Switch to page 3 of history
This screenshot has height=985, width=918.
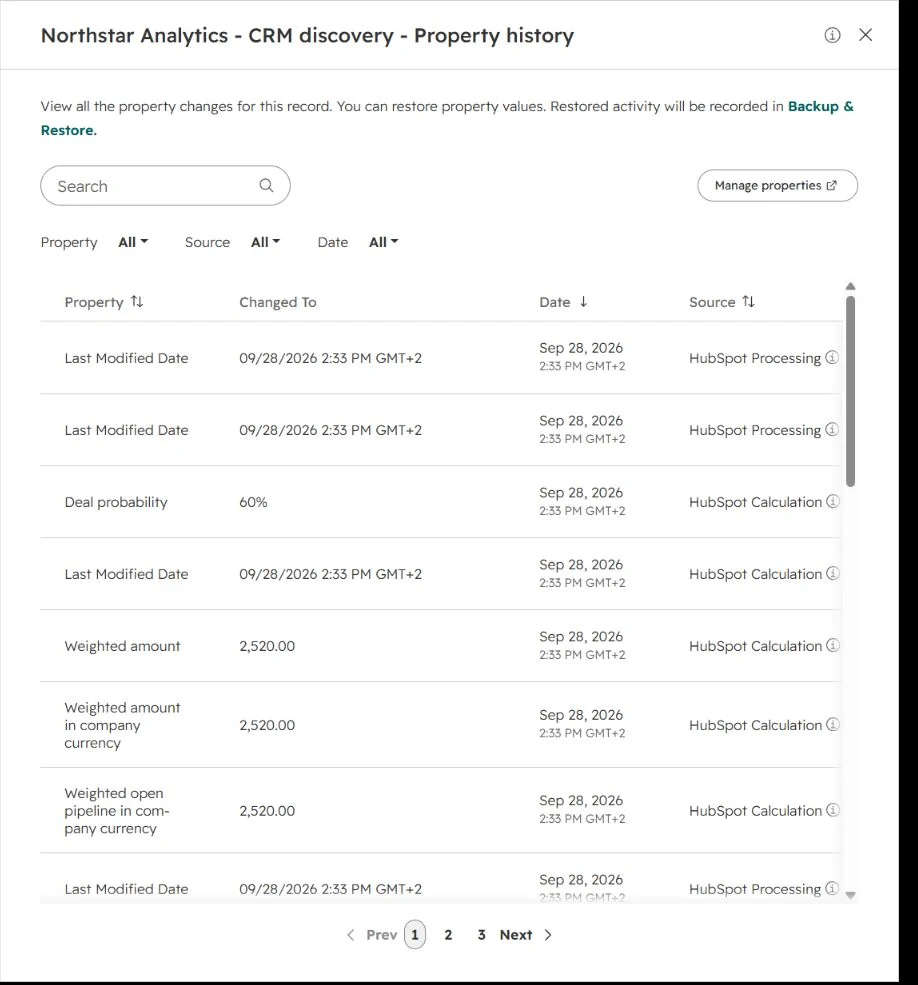pos(481,935)
